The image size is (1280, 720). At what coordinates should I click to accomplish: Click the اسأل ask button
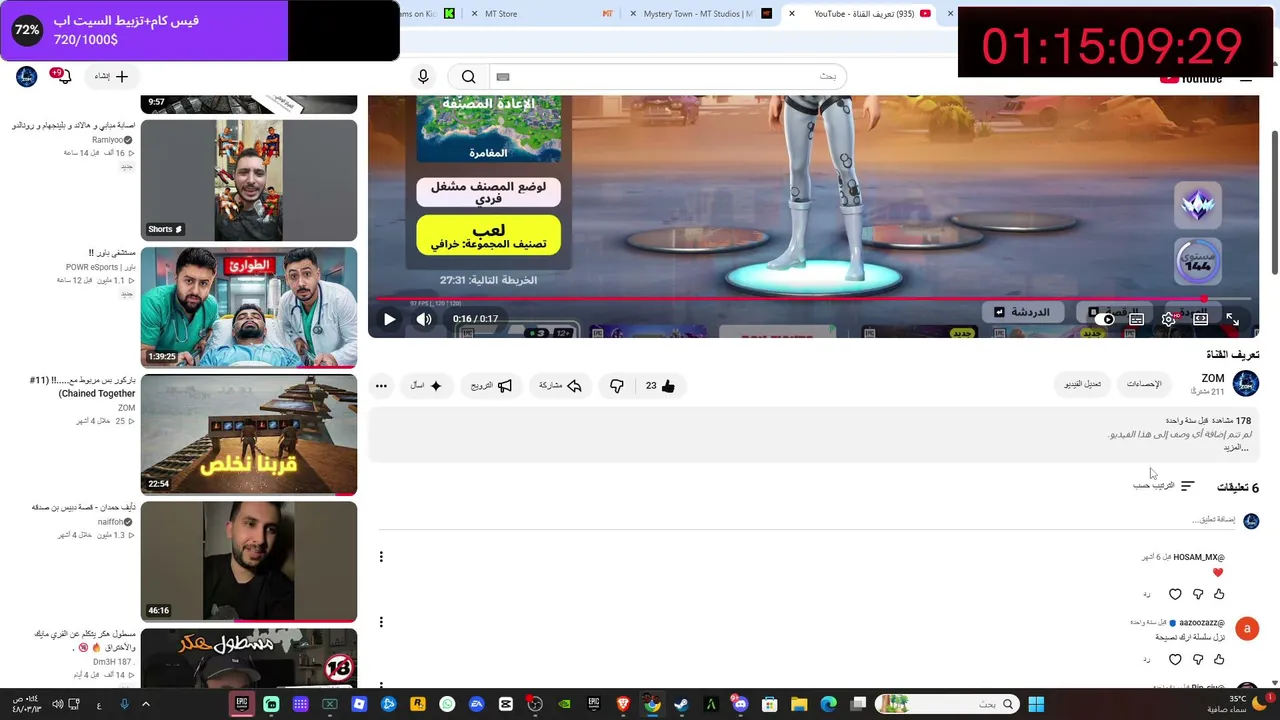tap(427, 386)
